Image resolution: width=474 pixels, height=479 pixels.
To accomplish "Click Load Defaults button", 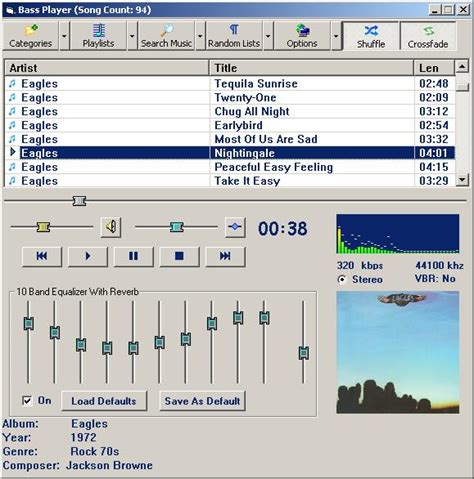I will click(x=104, y=401).
